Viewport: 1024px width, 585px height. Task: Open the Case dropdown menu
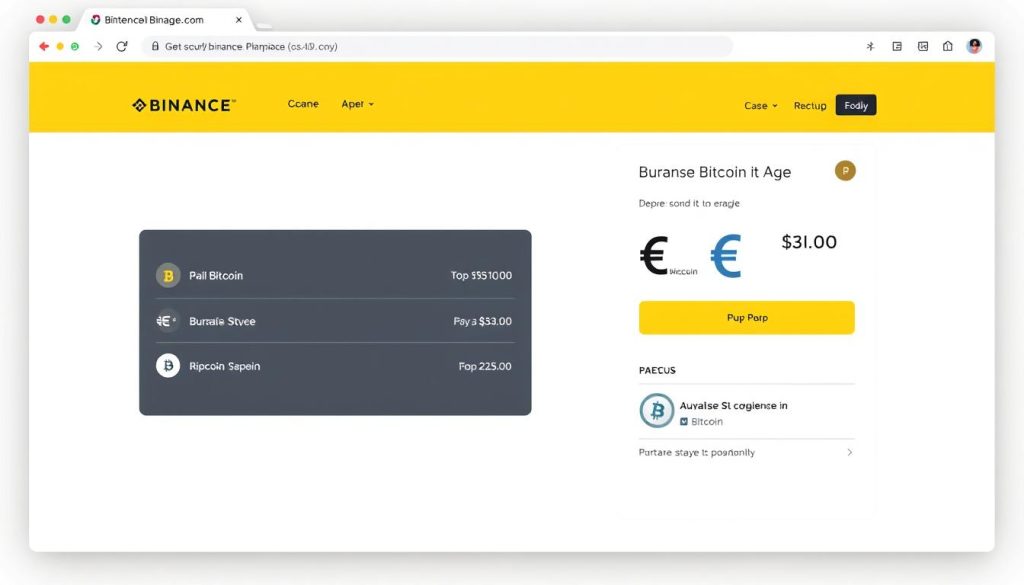pyautogui.click(x=761, y=106)
